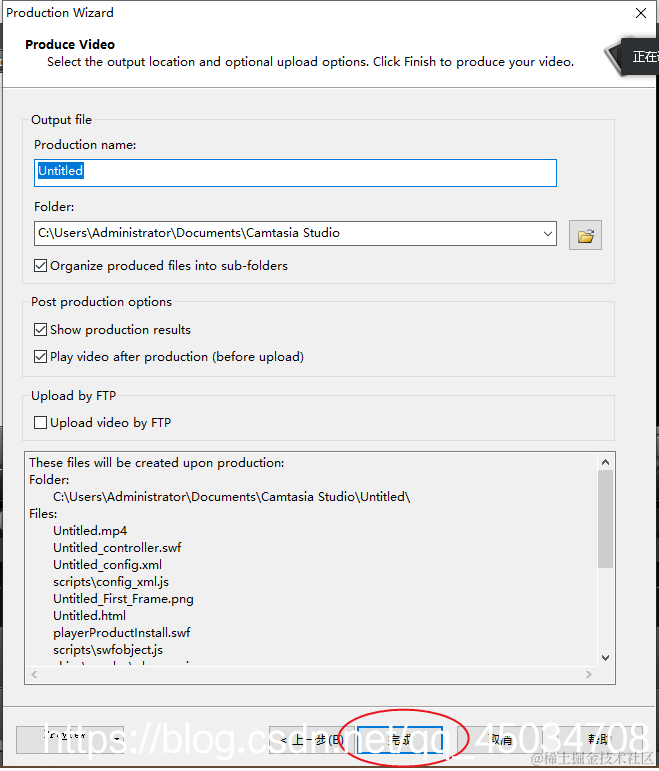The height and width of the screenshot is (771, 659).
Task: Select the Untitled.mp4 line
Action: pos(90,531)
